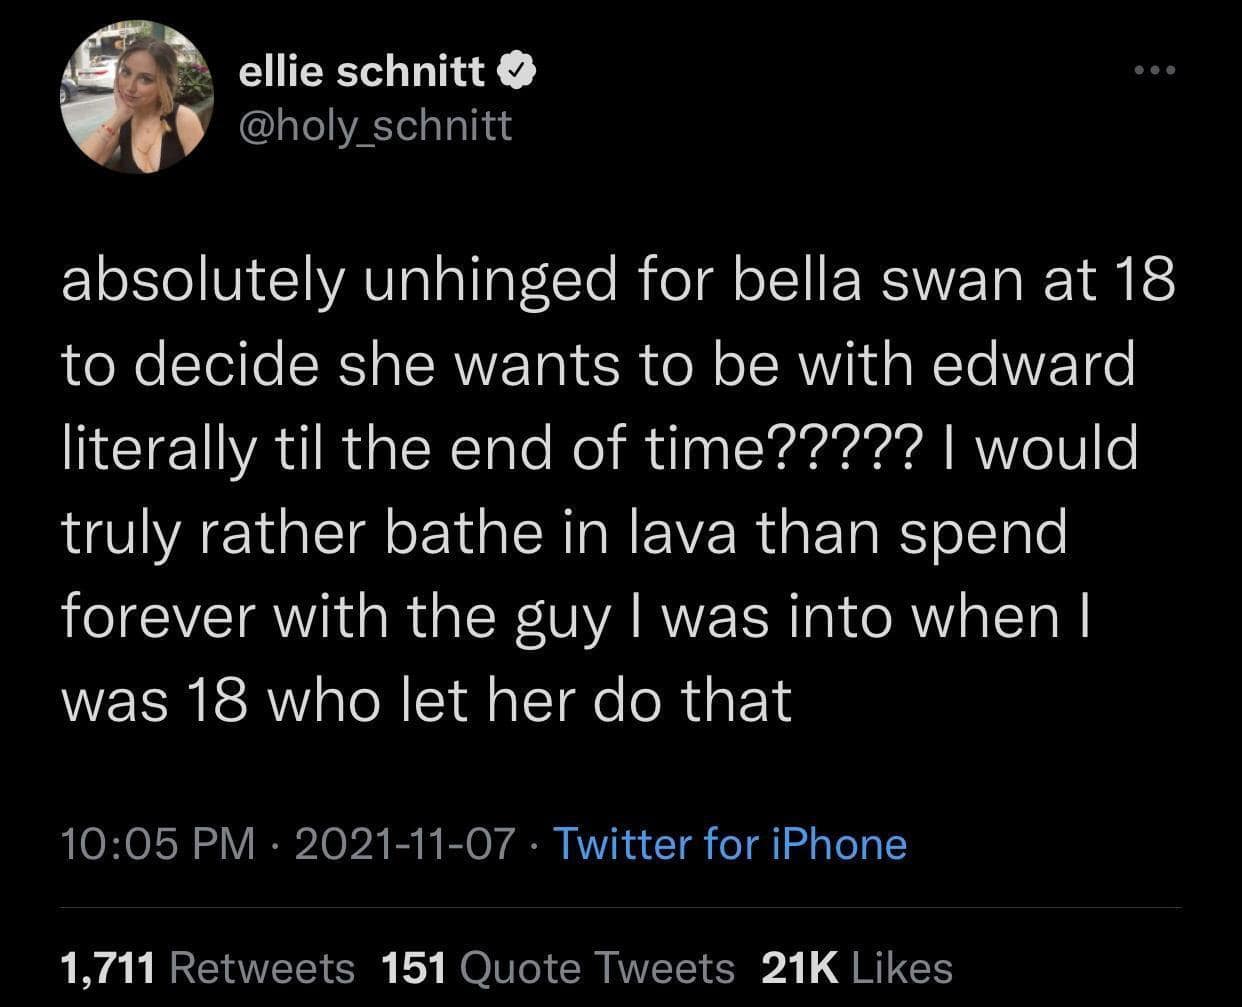Click the 10:05 PM timestamp
1242x1007 pixels.
point(158,844)
